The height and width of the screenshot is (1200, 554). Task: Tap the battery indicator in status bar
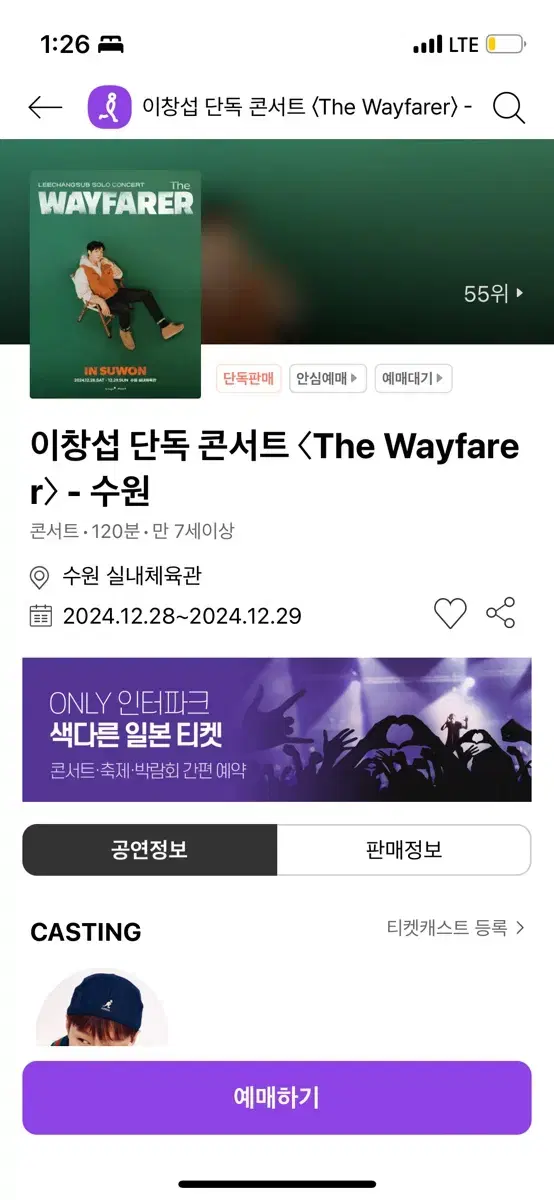[505, 44]
